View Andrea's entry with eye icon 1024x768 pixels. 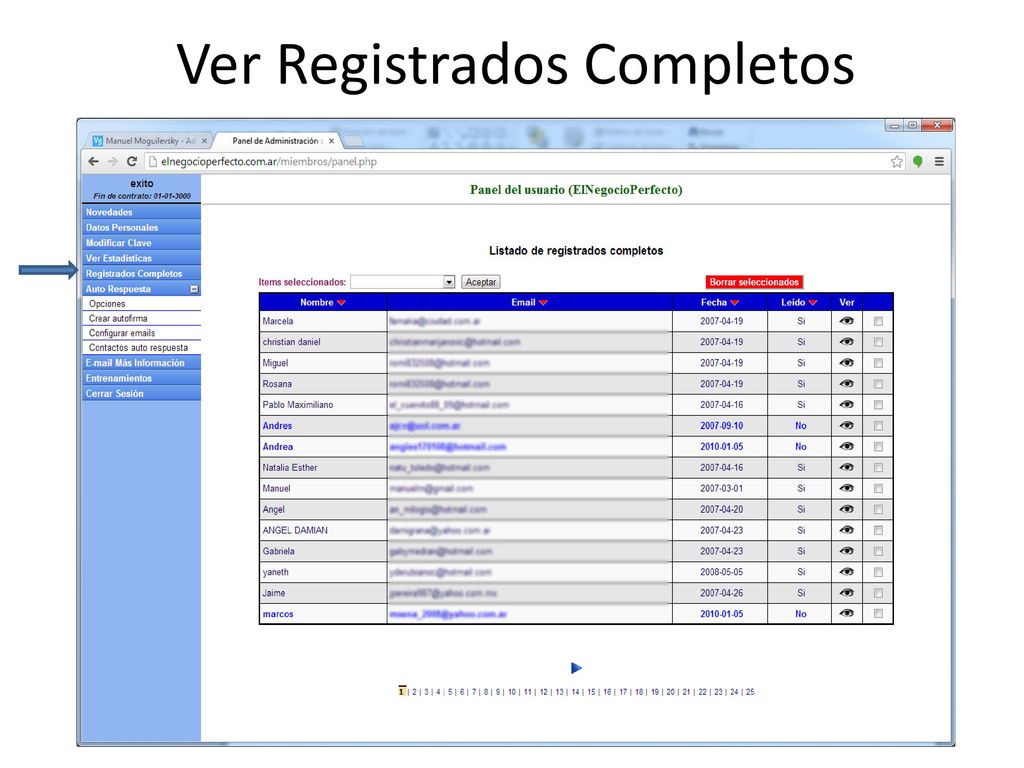coord(847,446)
